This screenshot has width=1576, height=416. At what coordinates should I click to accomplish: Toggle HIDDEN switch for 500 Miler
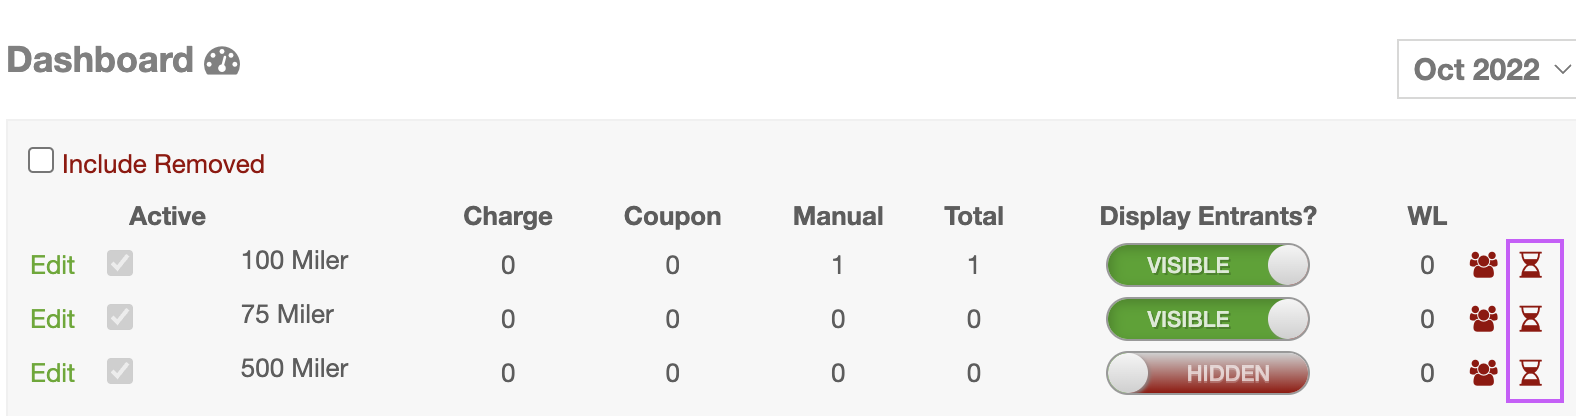coord(1208,373)
